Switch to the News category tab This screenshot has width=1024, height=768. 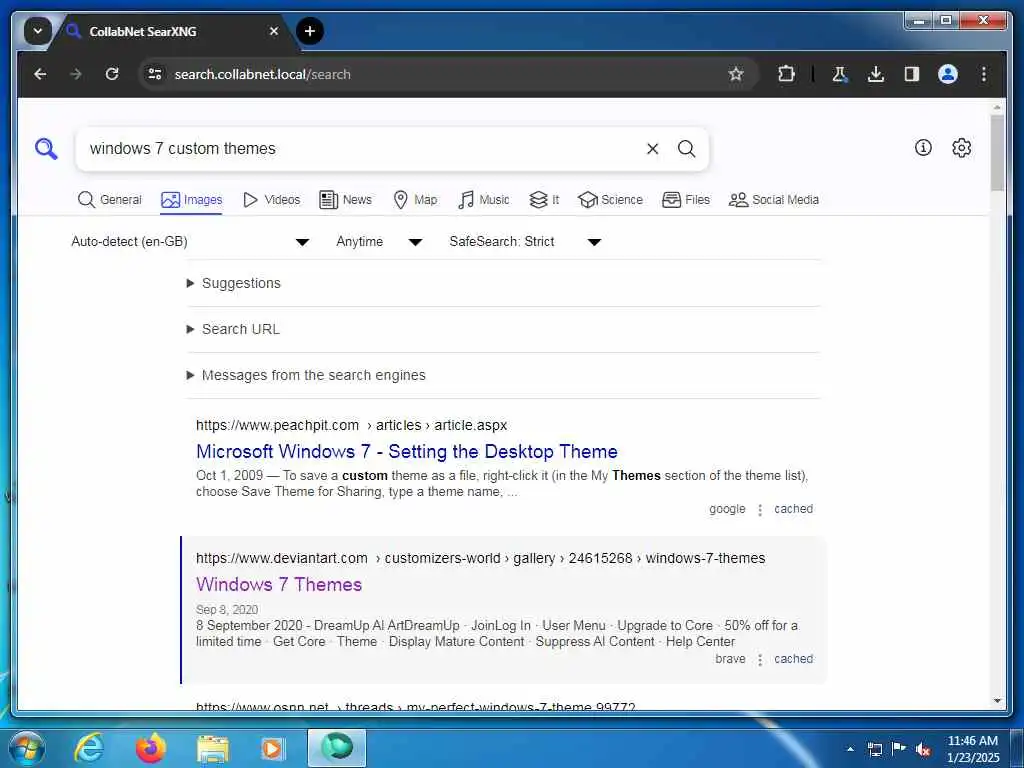point(345,200)
